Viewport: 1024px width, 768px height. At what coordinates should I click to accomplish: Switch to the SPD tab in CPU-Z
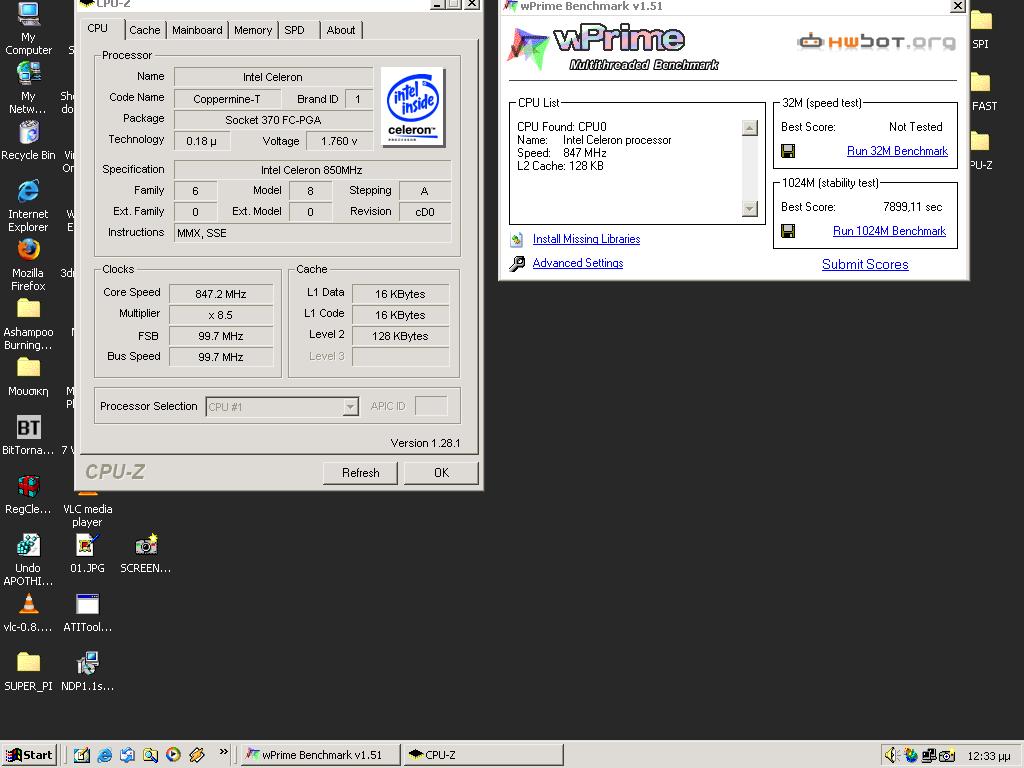click(295, 30)
